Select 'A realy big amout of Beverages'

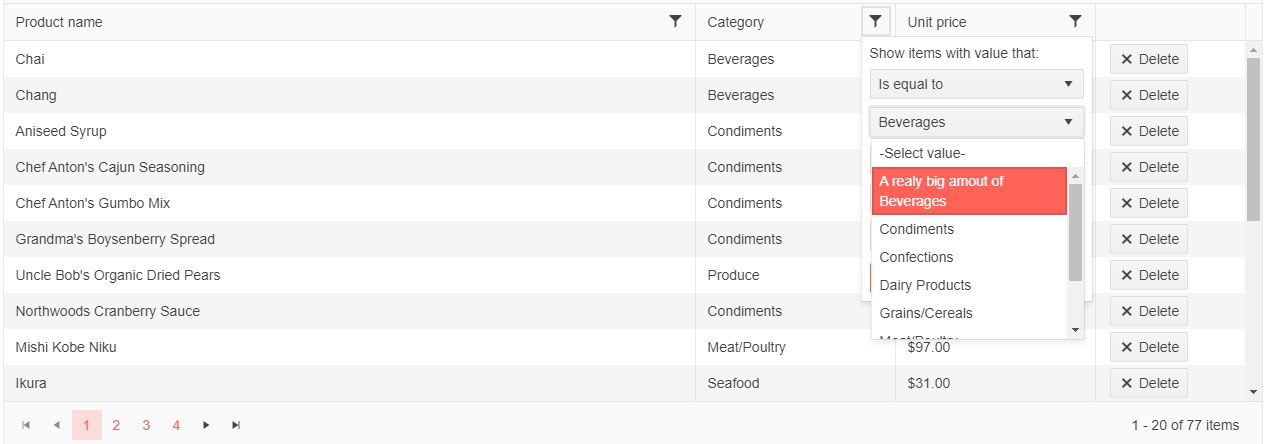(x=968, y=191)
